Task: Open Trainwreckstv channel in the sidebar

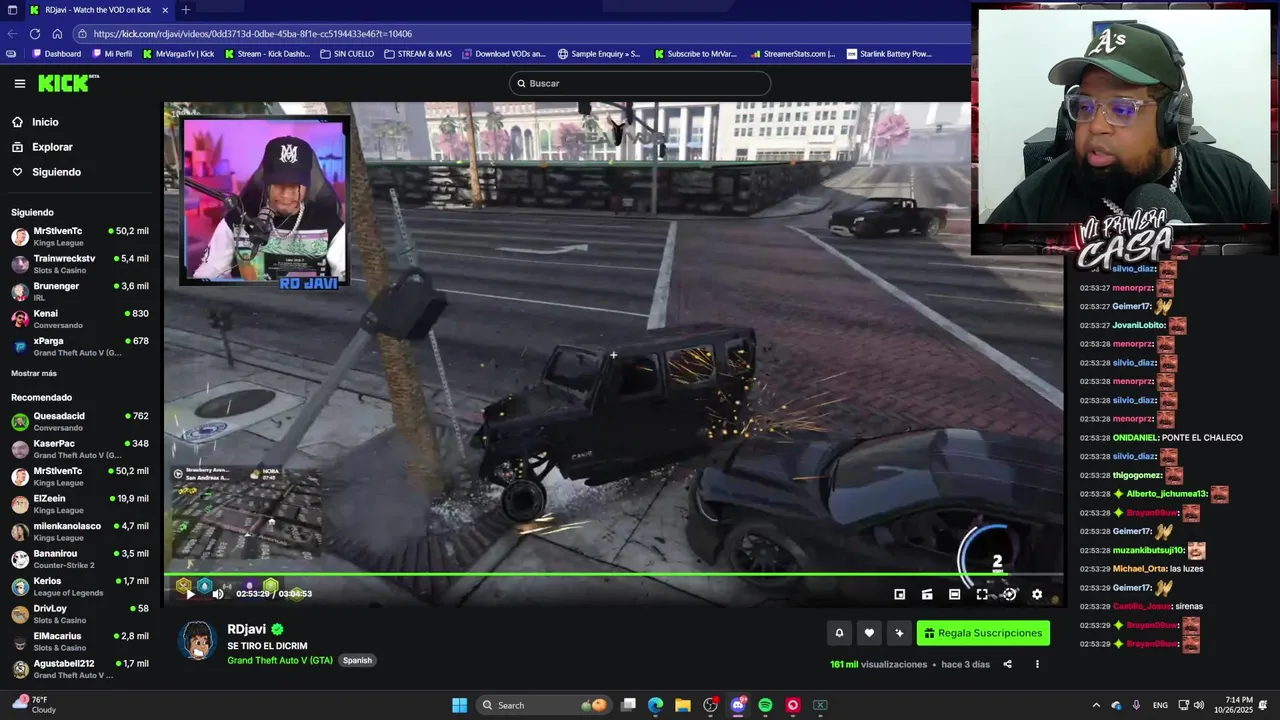Action: pyautogui.click(x=80, y=264)
